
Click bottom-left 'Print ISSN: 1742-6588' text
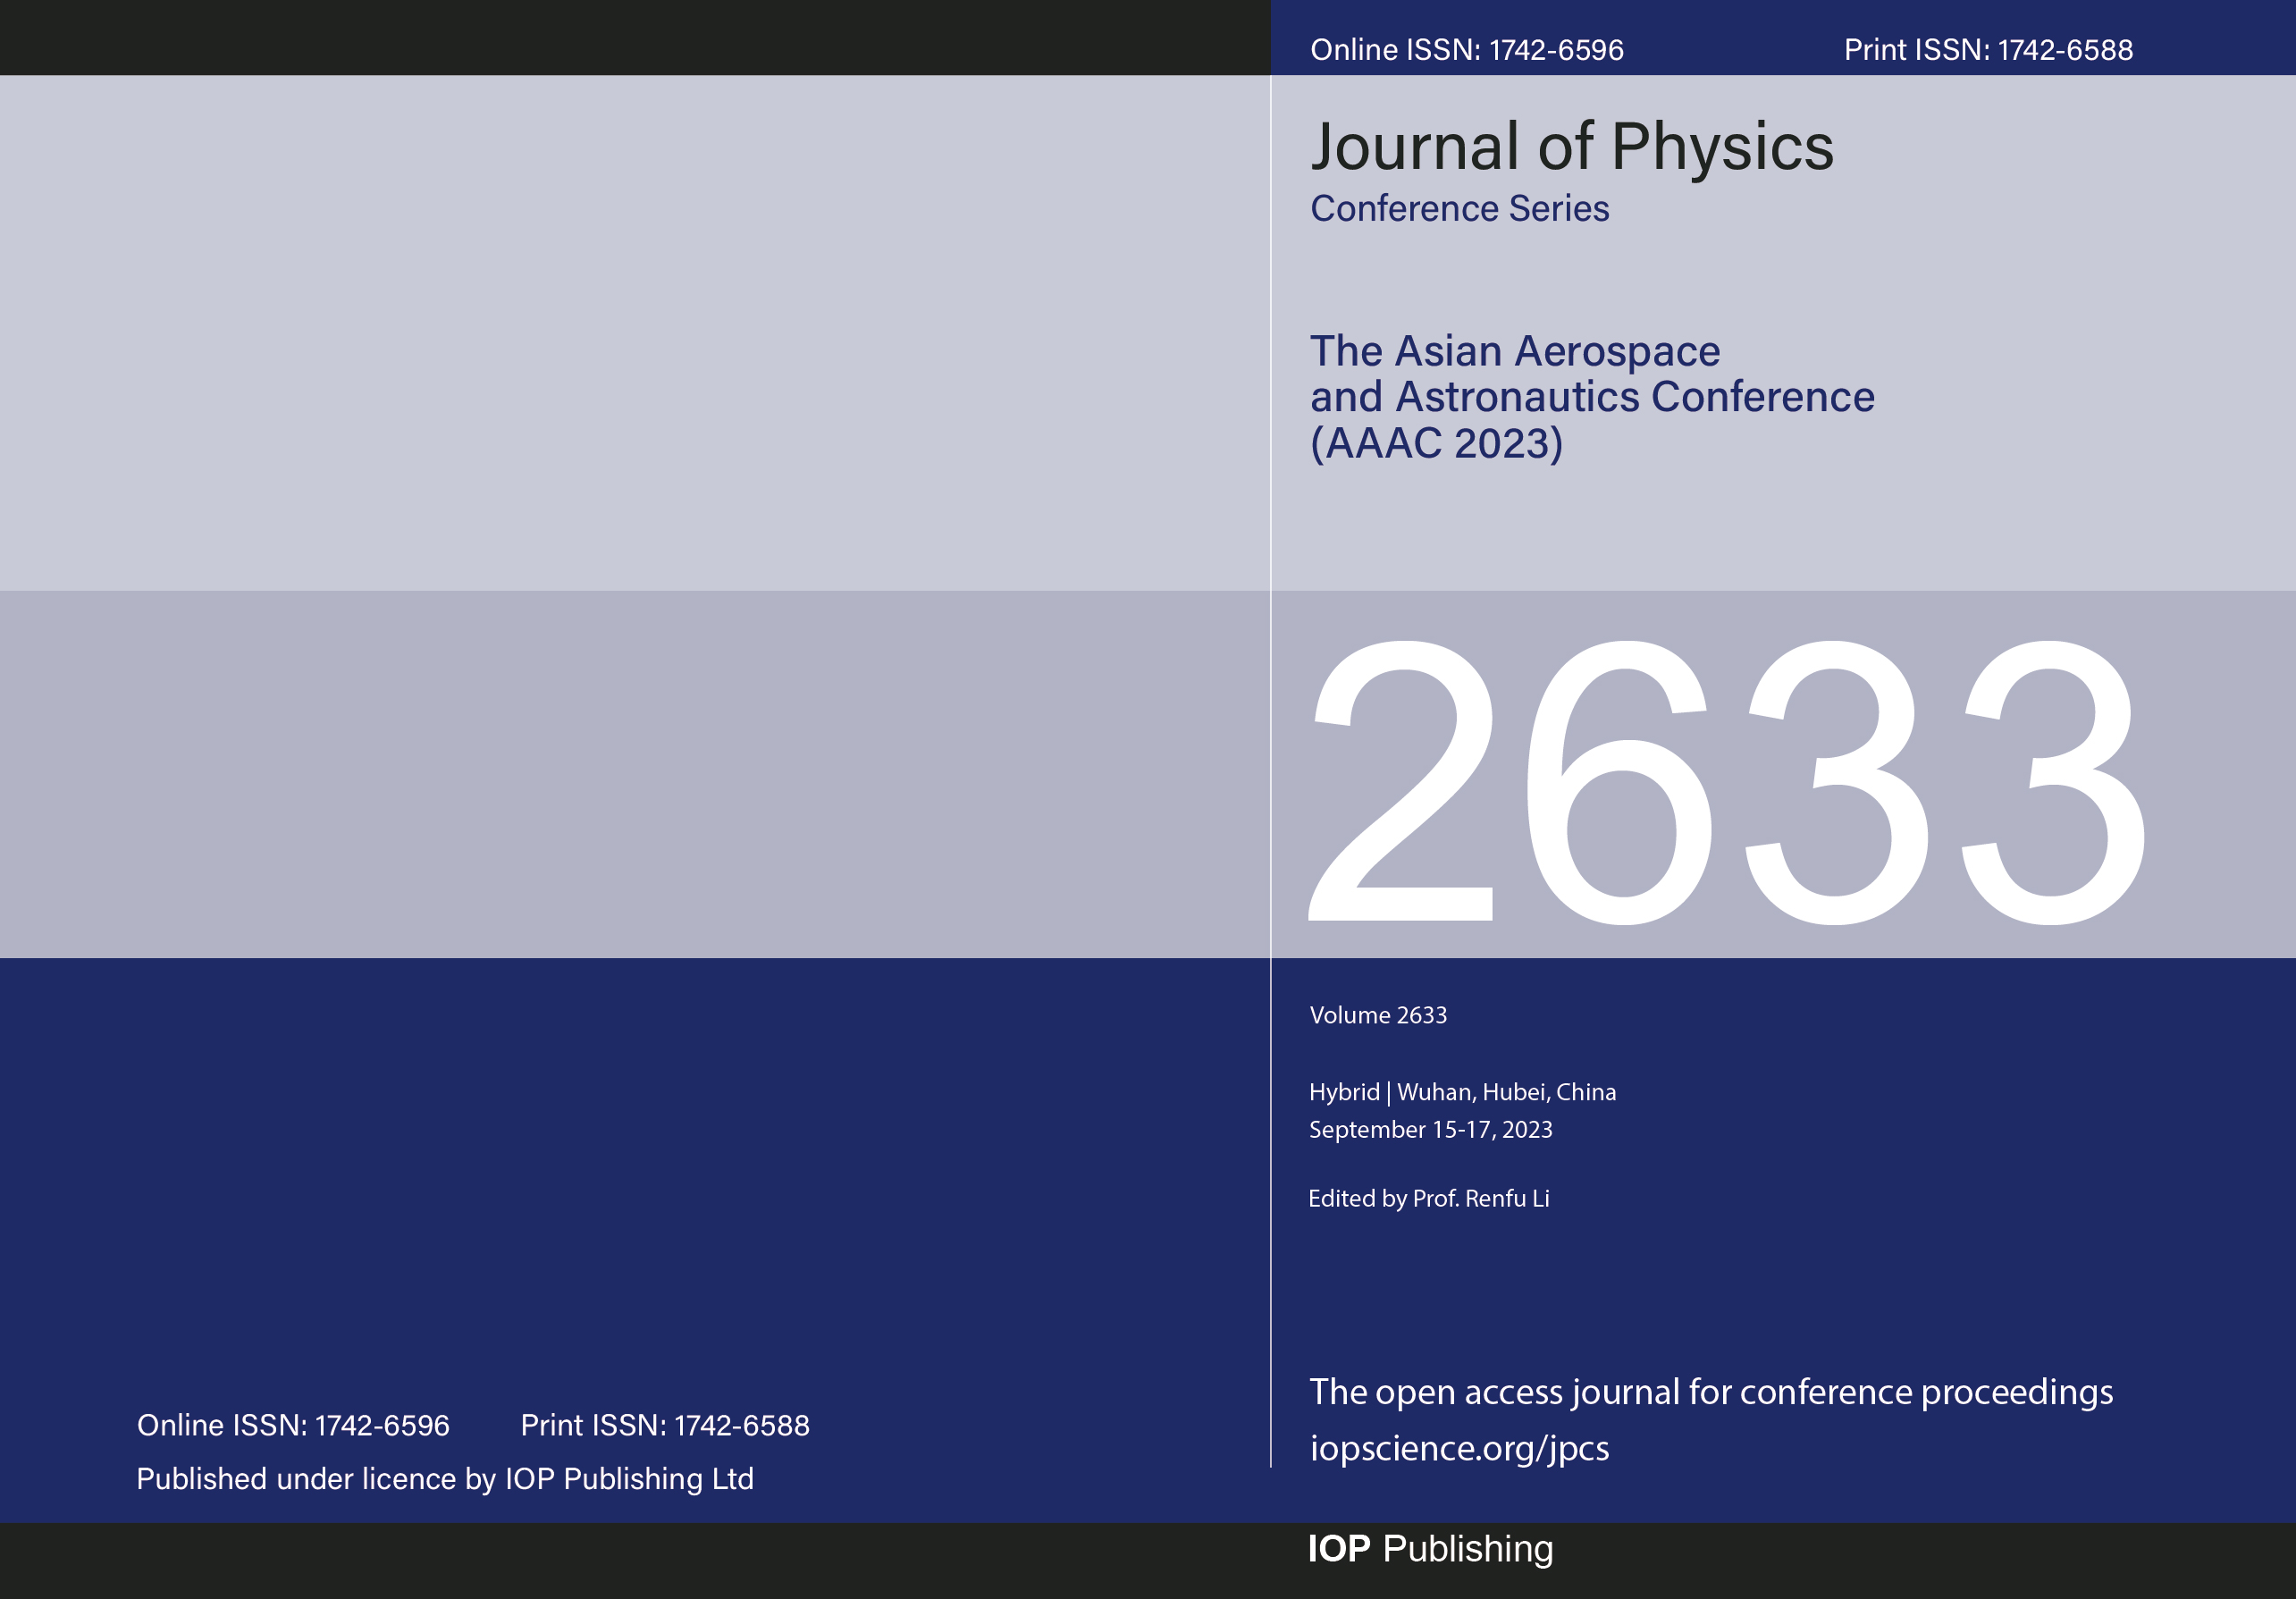tap(665, 1425)
